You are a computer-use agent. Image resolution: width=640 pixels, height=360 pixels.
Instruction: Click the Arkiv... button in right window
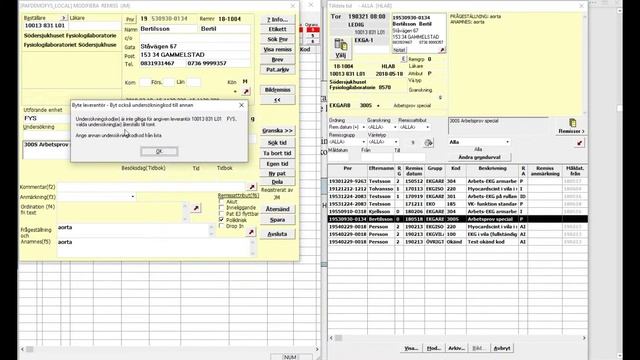point(456,348)
